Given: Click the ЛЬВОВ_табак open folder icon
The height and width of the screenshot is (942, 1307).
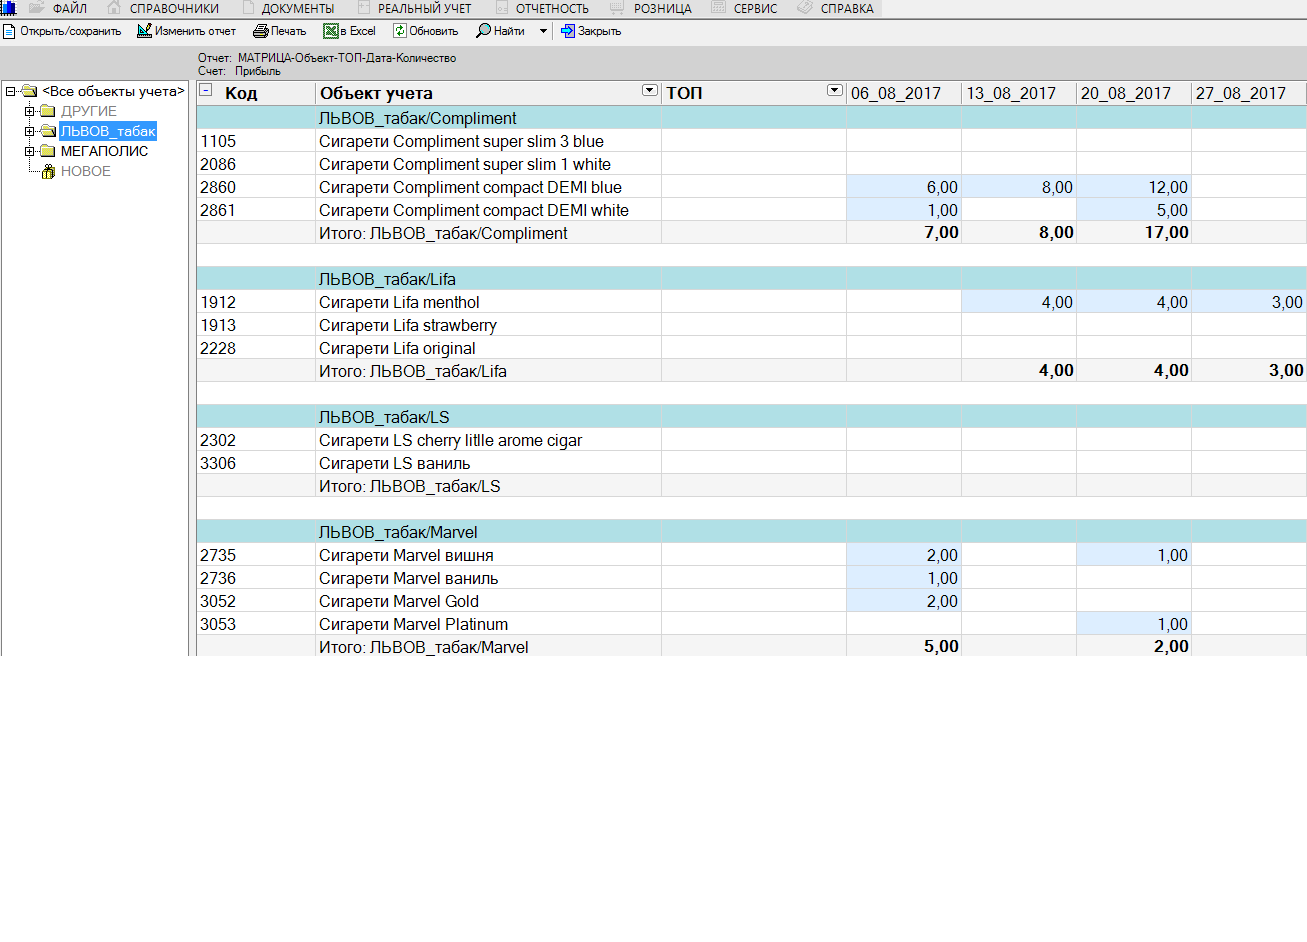Looking at the screenshot, I should pos(47,131).
